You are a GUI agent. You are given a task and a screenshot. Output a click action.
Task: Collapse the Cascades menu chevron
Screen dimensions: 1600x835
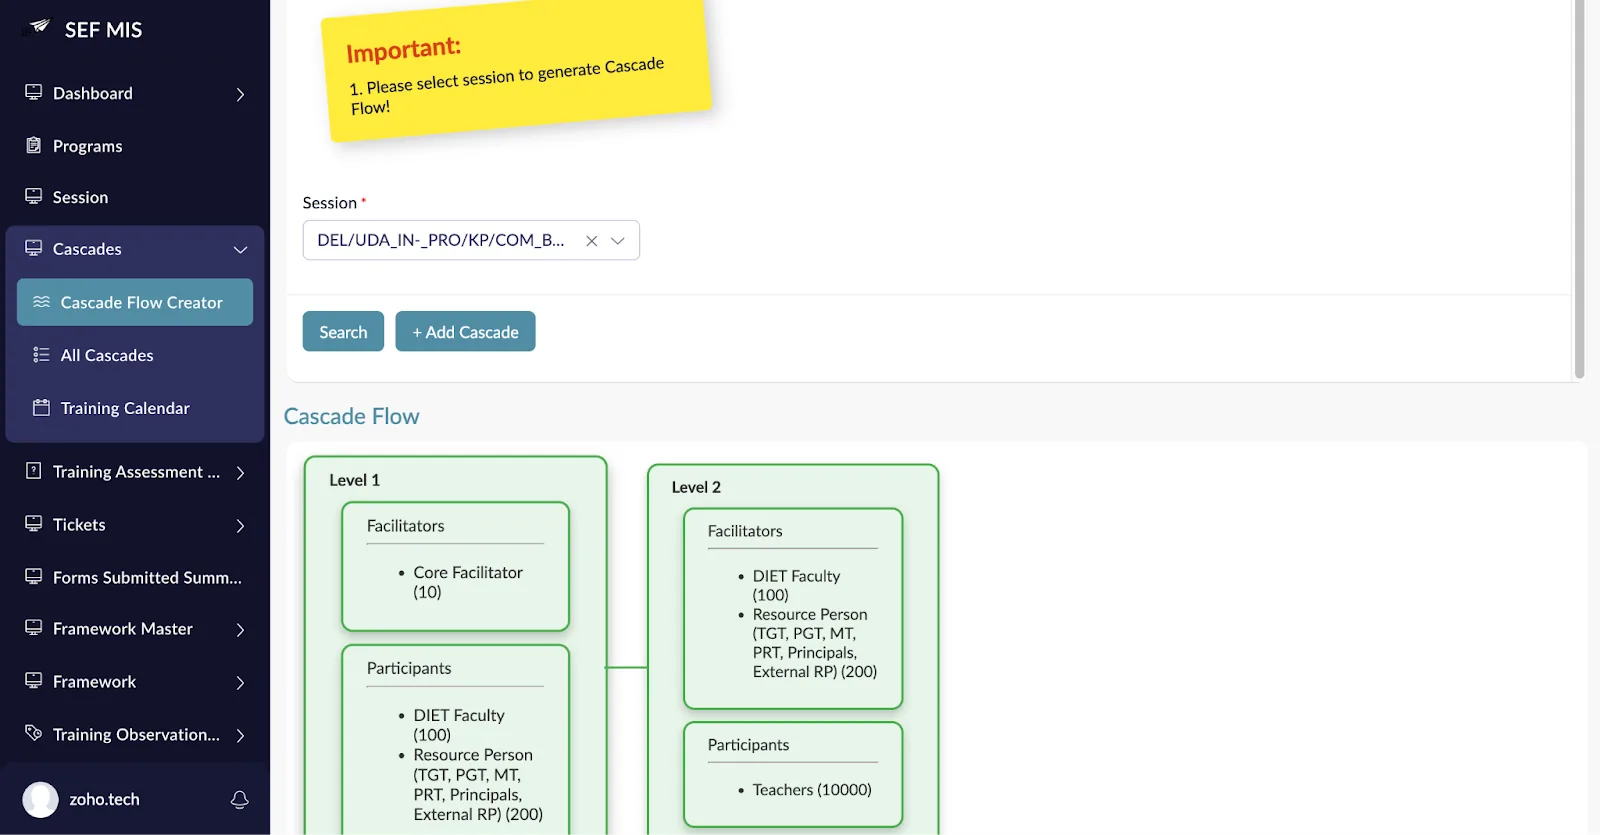coord(240,249)
